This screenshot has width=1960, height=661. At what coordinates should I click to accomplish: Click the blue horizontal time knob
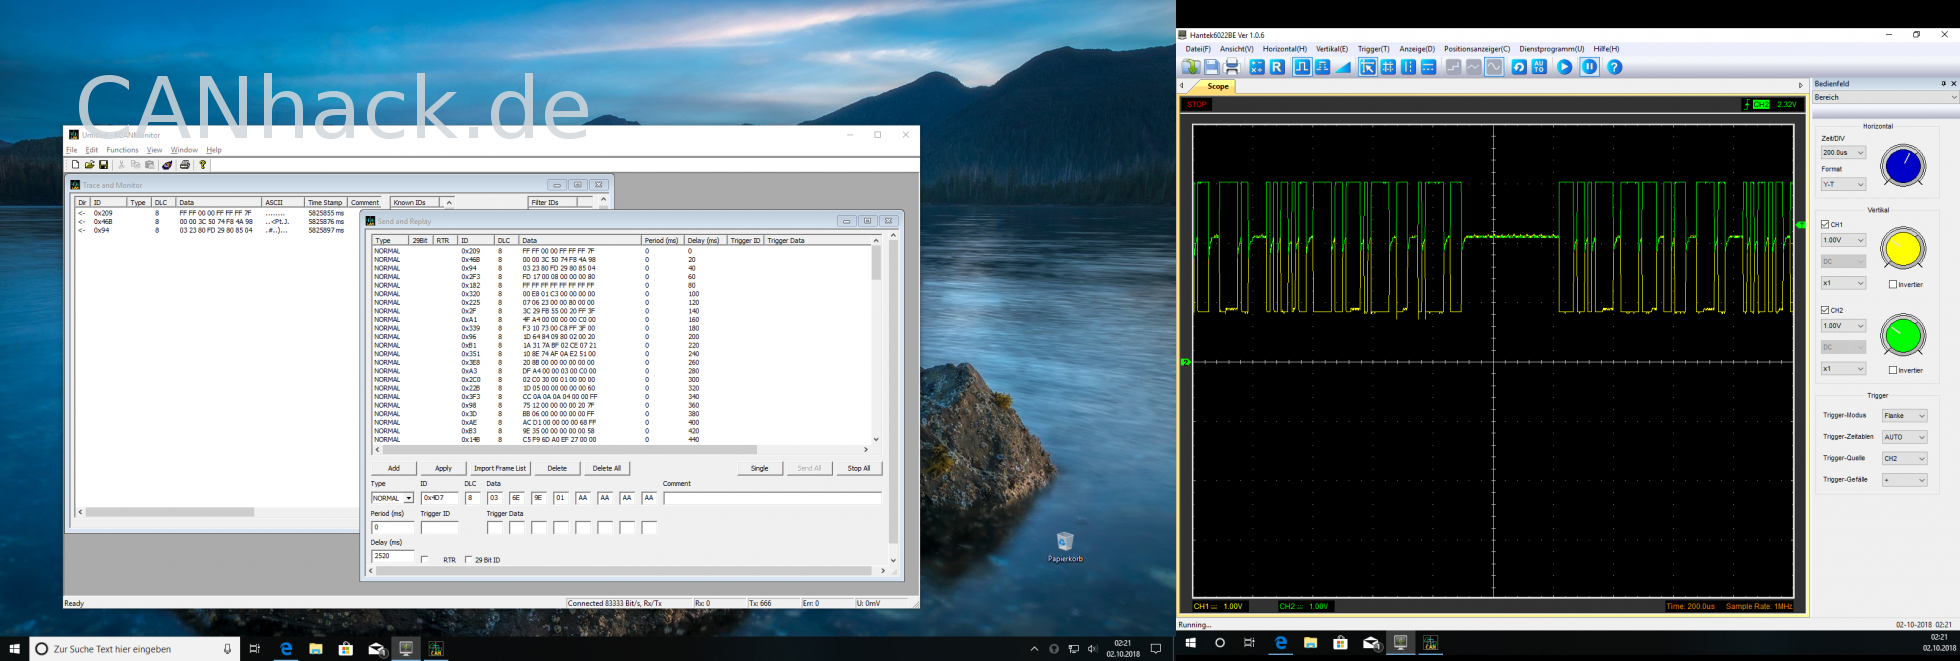1903,166
